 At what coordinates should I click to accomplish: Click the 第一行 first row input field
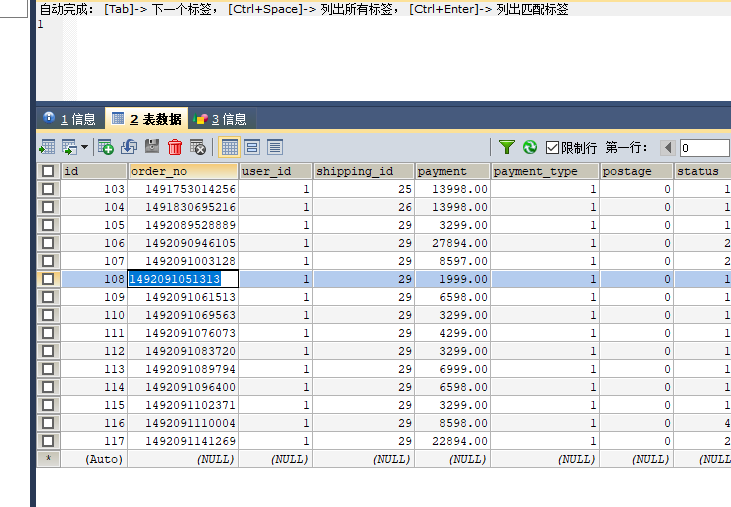click(x=704, y=147)
